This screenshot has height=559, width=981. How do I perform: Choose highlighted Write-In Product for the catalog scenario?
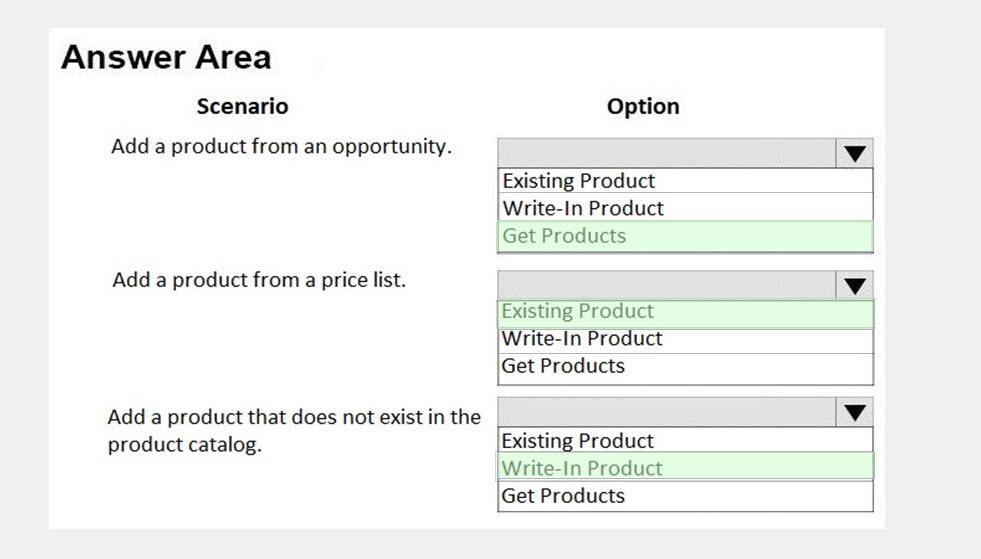click(x=685, y=467)
